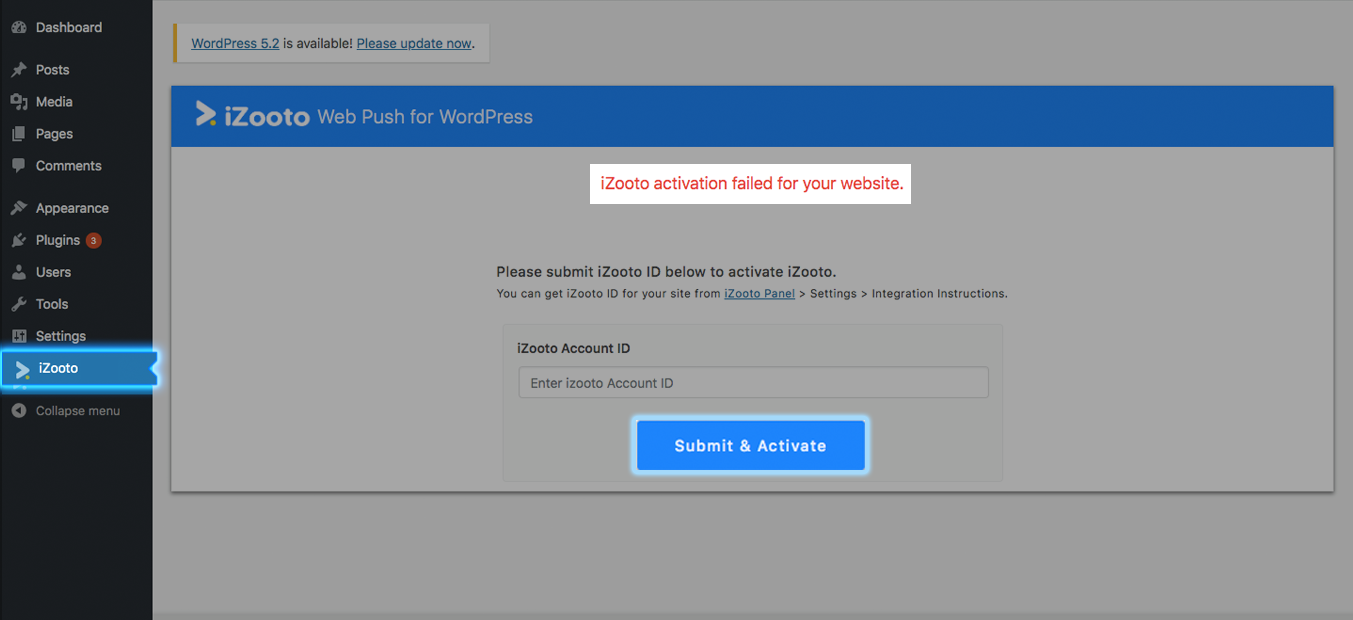Screen dimensions: 1353x620
Task: Click the Please submit iZooto ID instruction
Action: pos(666,272)
